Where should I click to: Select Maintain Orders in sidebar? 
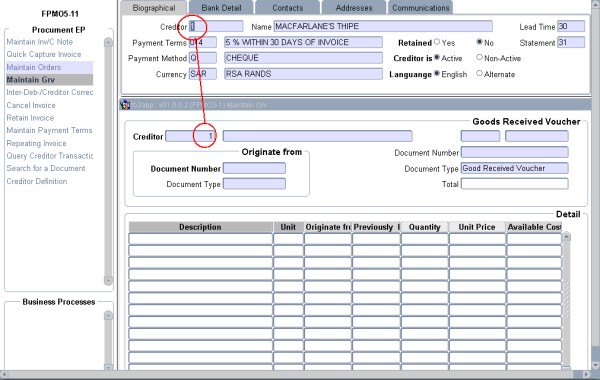pos(49,67)
